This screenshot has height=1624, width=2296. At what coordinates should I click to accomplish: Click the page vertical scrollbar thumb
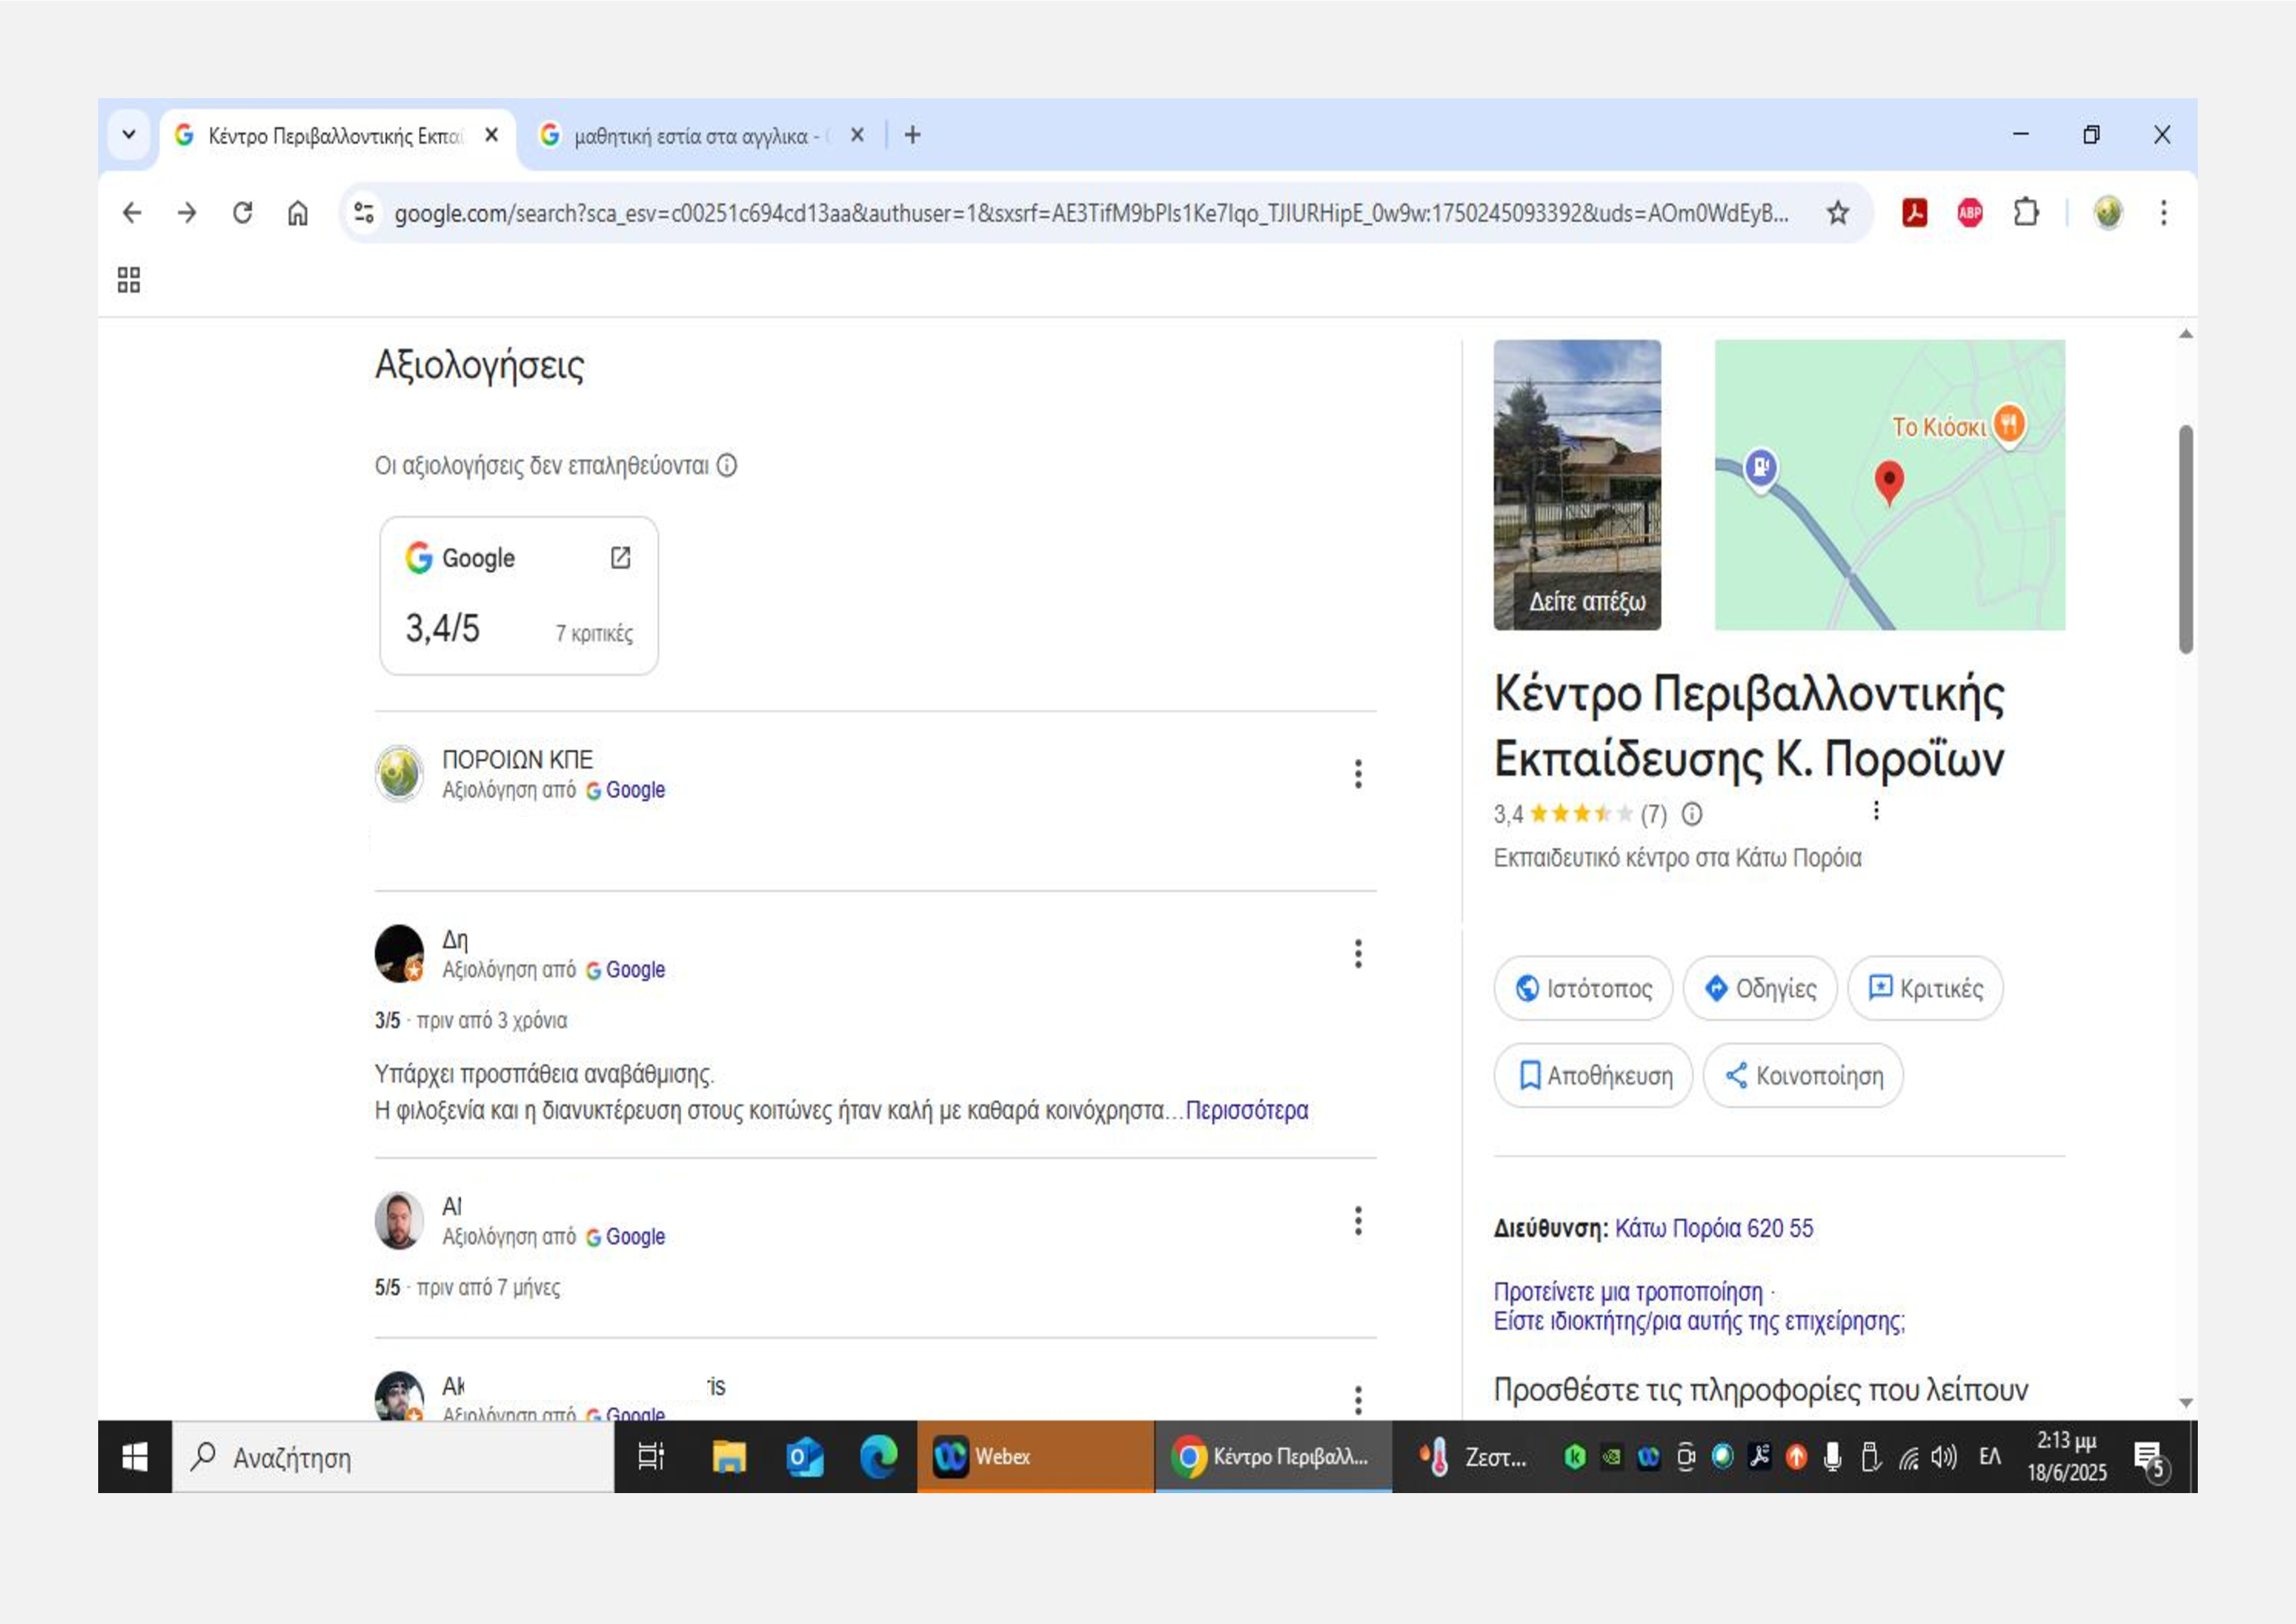pyautogui.click(x=2185, y=540)
